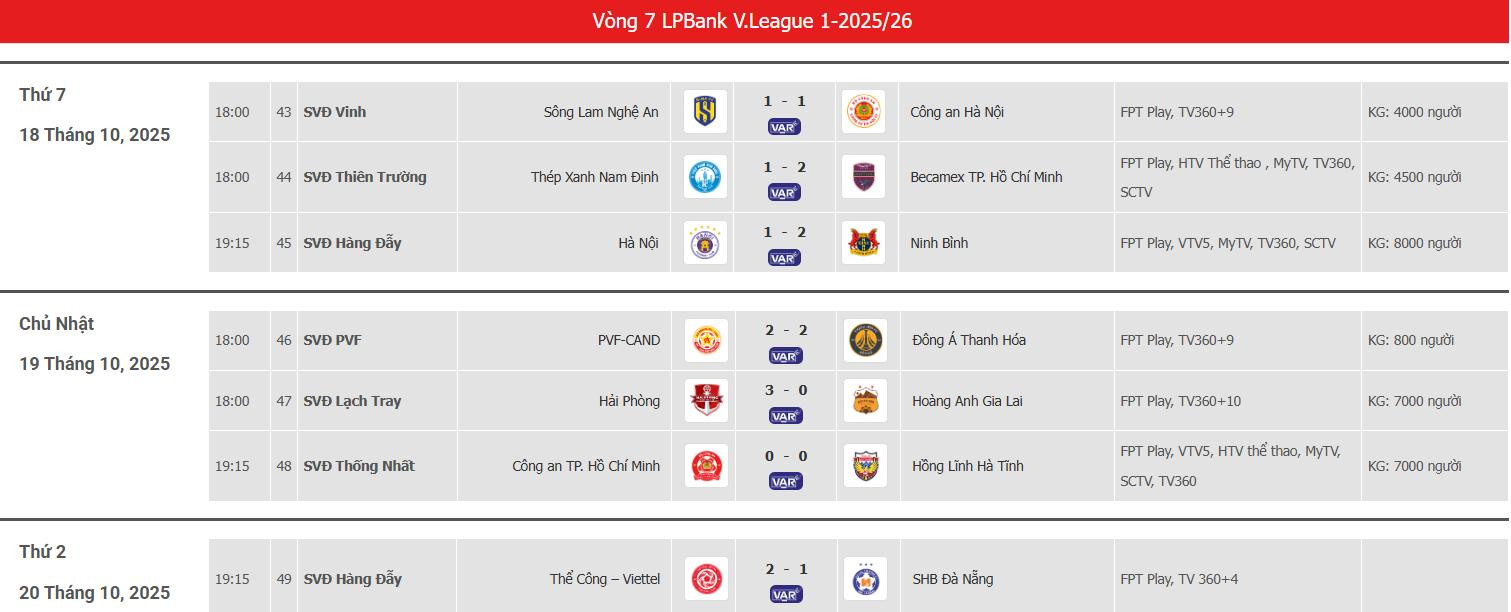Select the 1 - 1 scoreline of match 43

784,100
